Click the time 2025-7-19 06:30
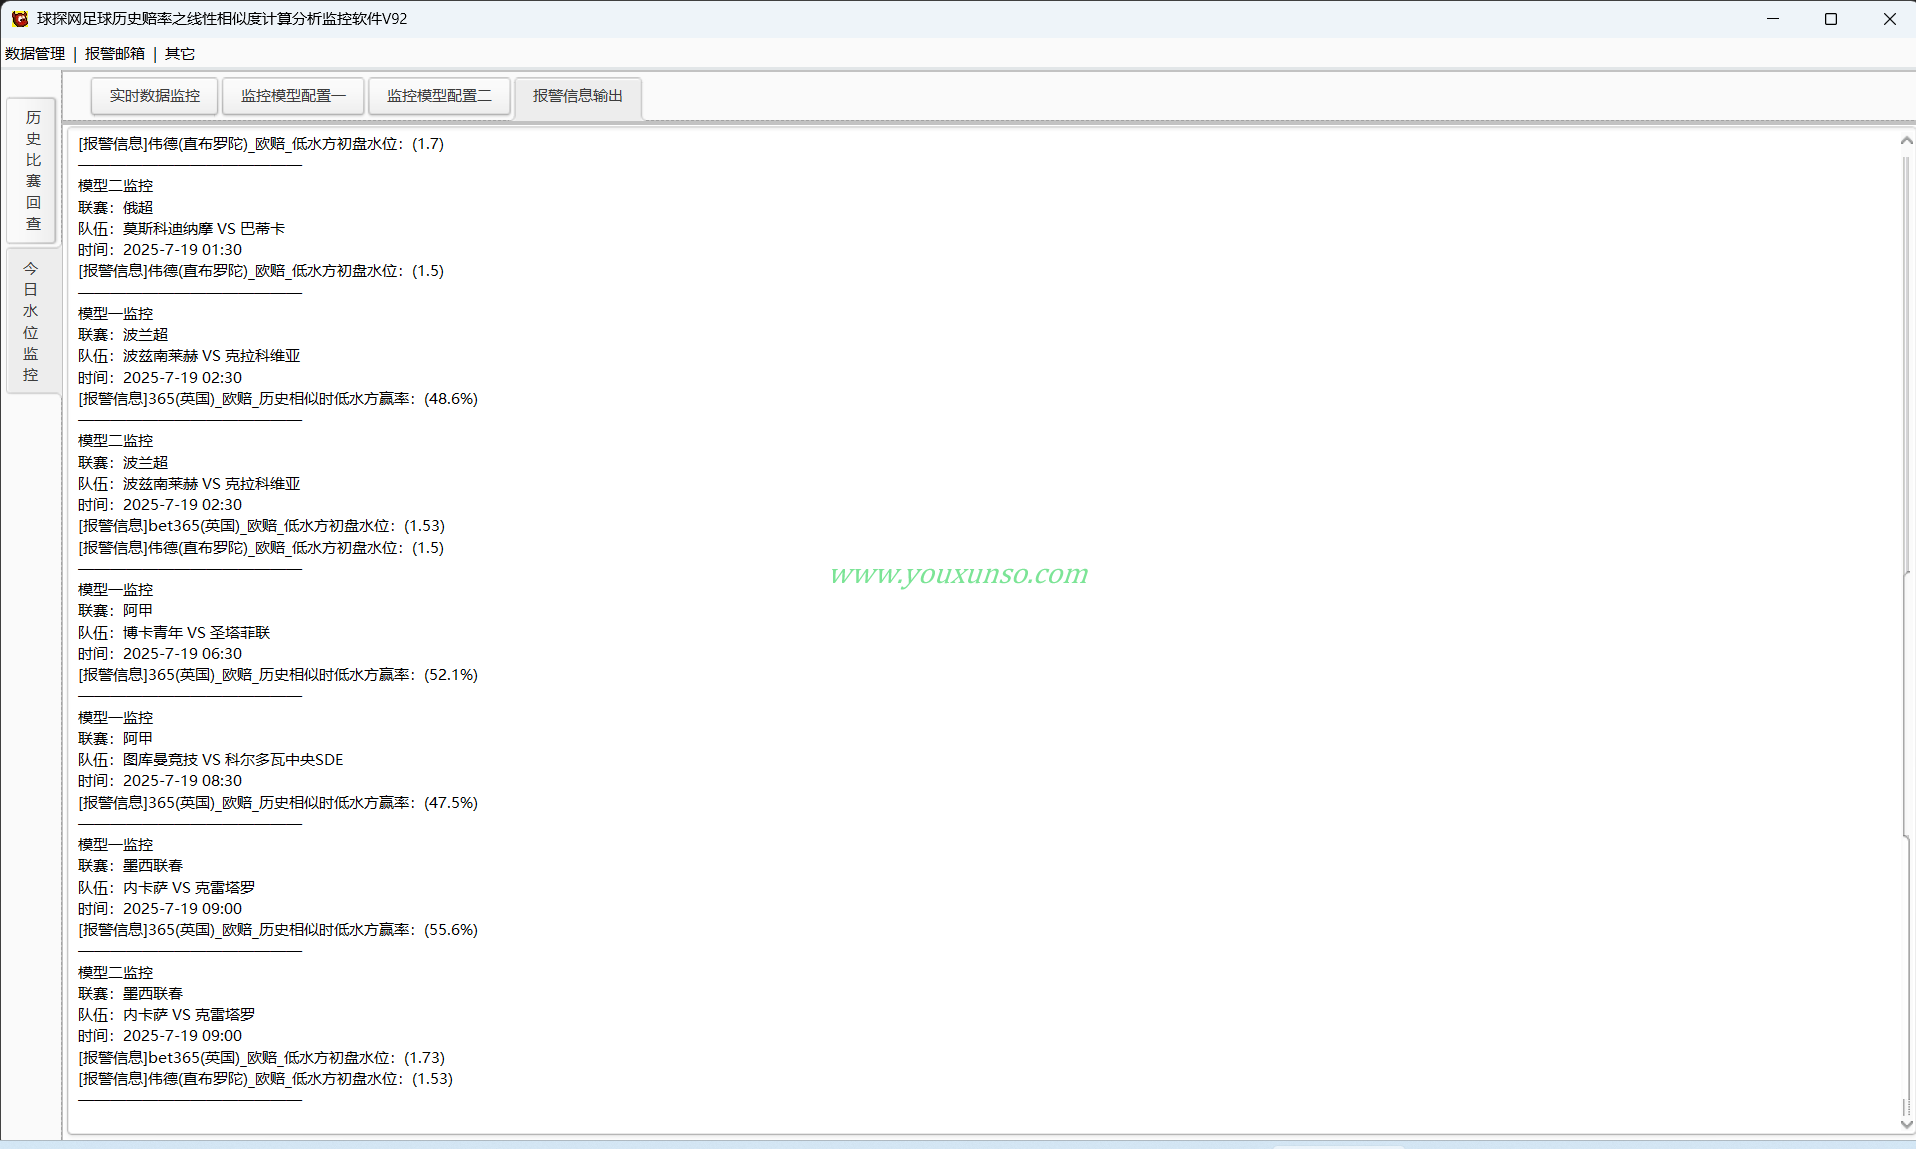 182,654
